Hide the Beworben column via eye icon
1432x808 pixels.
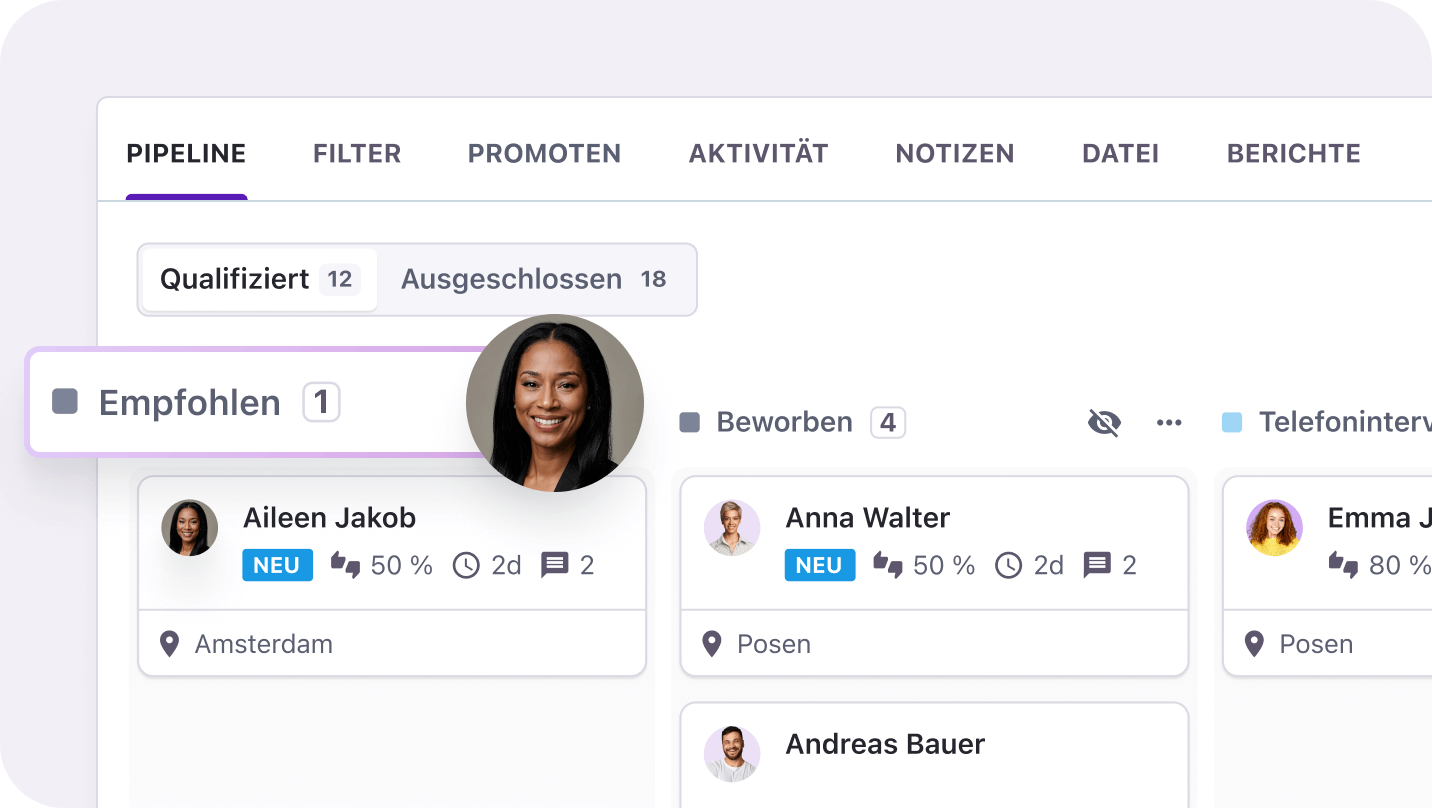[x=1104, y=423]
